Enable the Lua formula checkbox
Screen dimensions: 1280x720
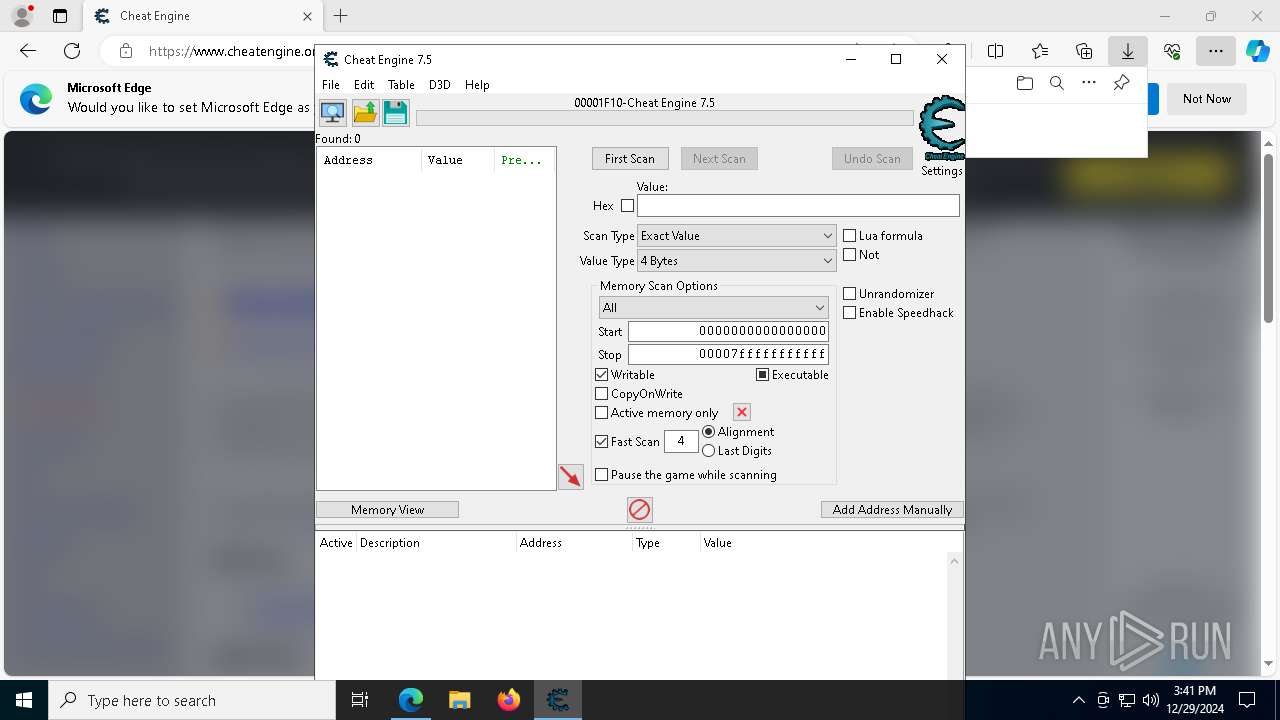pyautogui.click(x=850, y=236)
